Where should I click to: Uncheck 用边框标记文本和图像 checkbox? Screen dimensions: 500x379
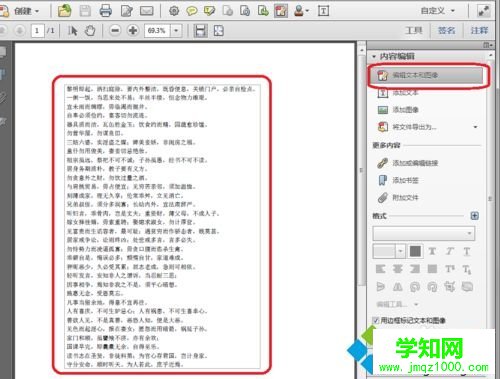pos(376,320)
